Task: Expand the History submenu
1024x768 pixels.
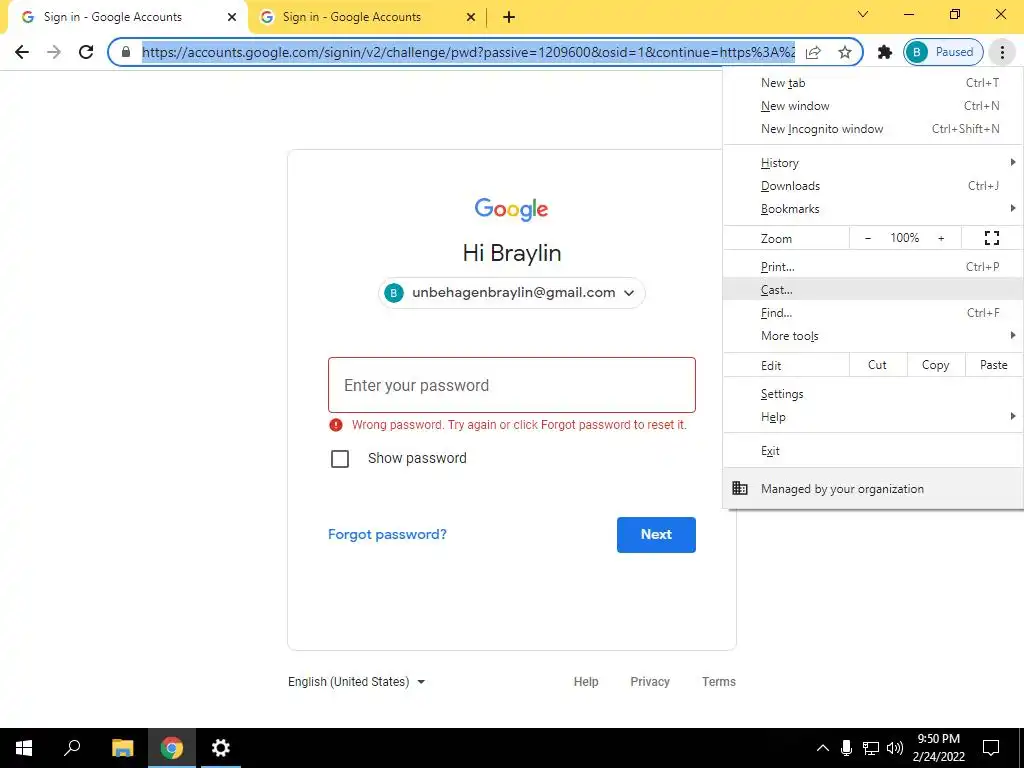Action: tap(873, 163)
